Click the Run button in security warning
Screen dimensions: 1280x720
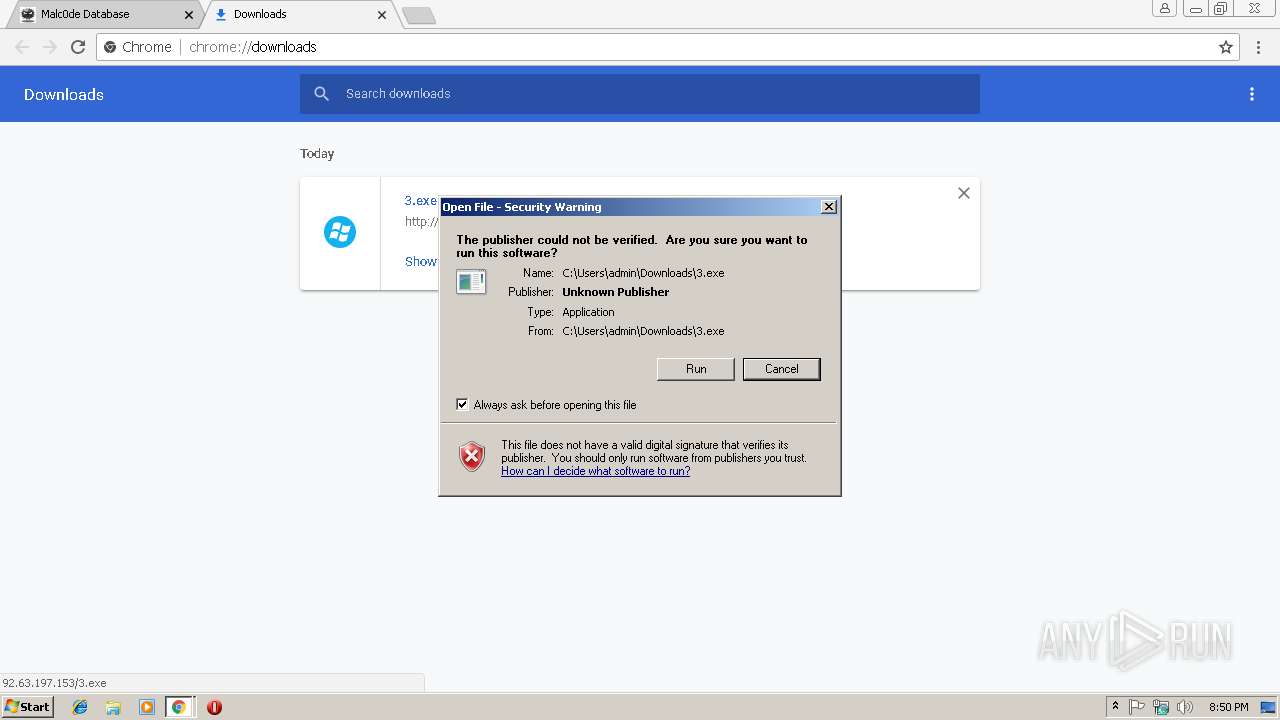(x=696, y=369)
